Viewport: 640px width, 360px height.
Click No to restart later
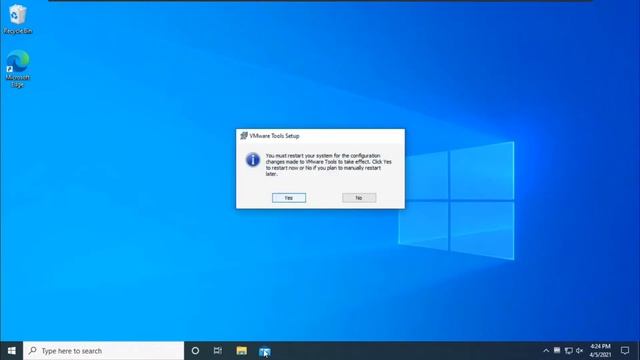359,198
